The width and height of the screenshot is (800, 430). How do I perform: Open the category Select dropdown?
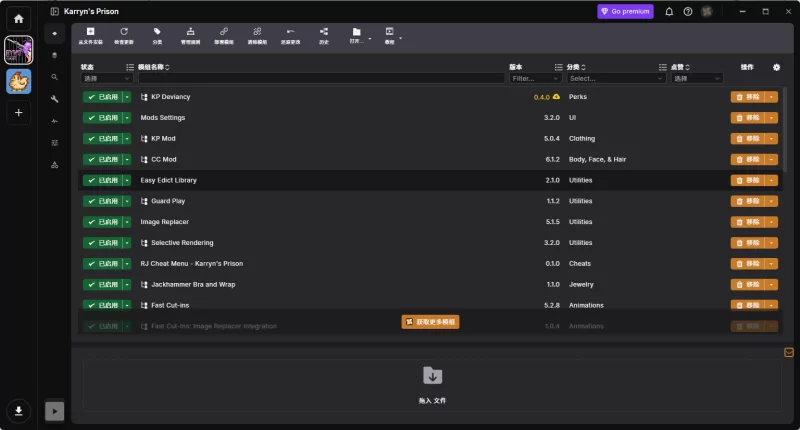tap(616, 79)
